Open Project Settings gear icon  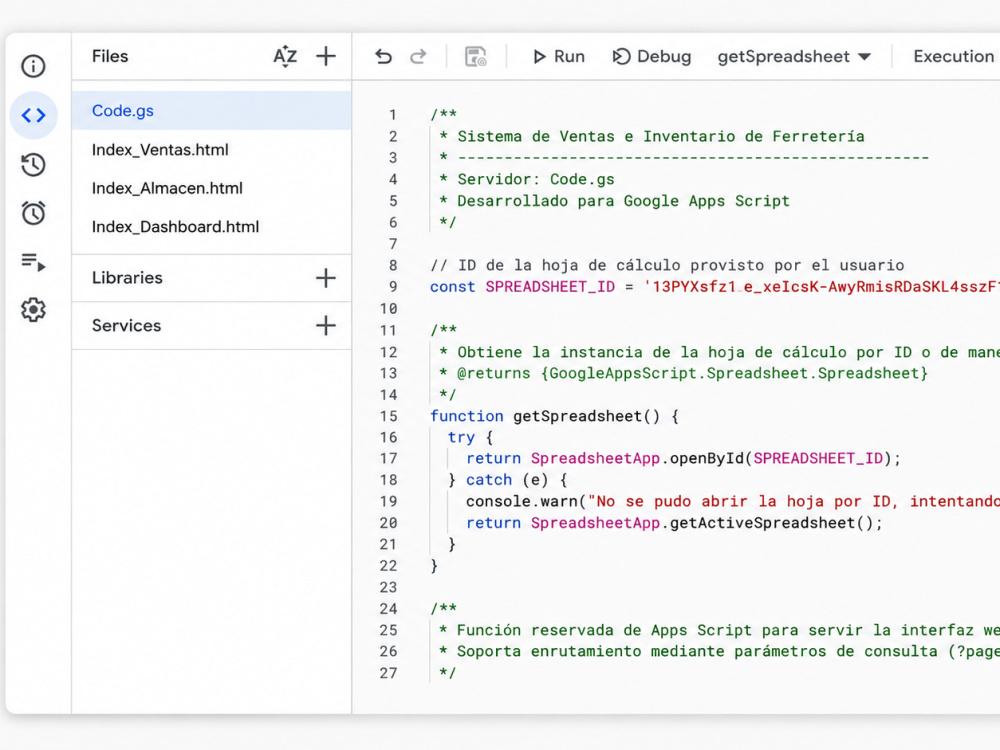[x=33, y=310]
